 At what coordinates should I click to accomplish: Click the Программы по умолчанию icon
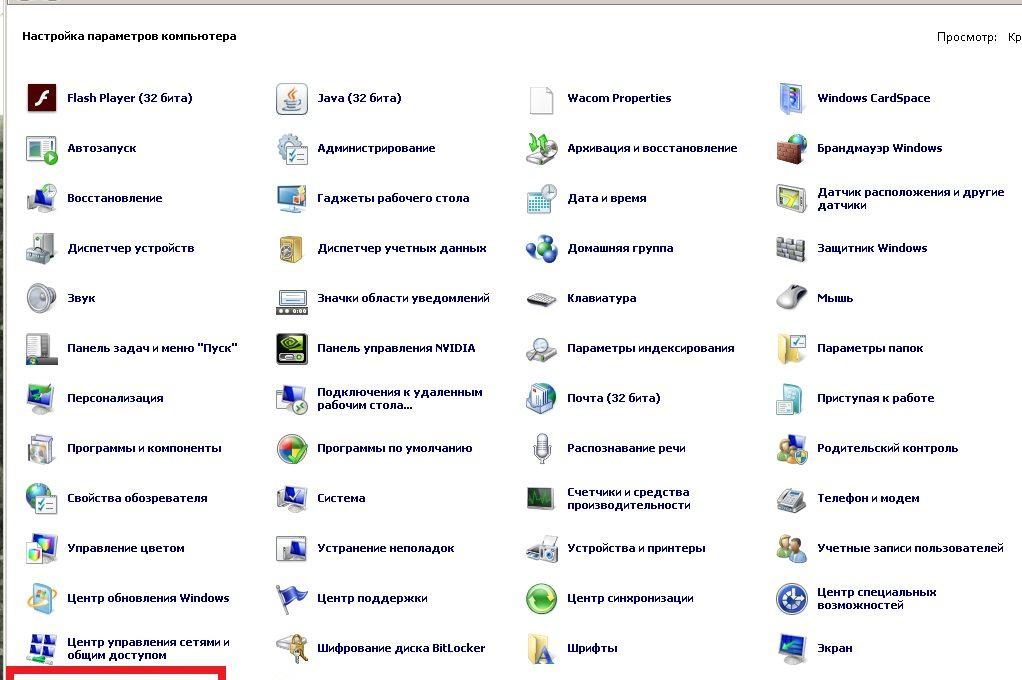point(292,449)
